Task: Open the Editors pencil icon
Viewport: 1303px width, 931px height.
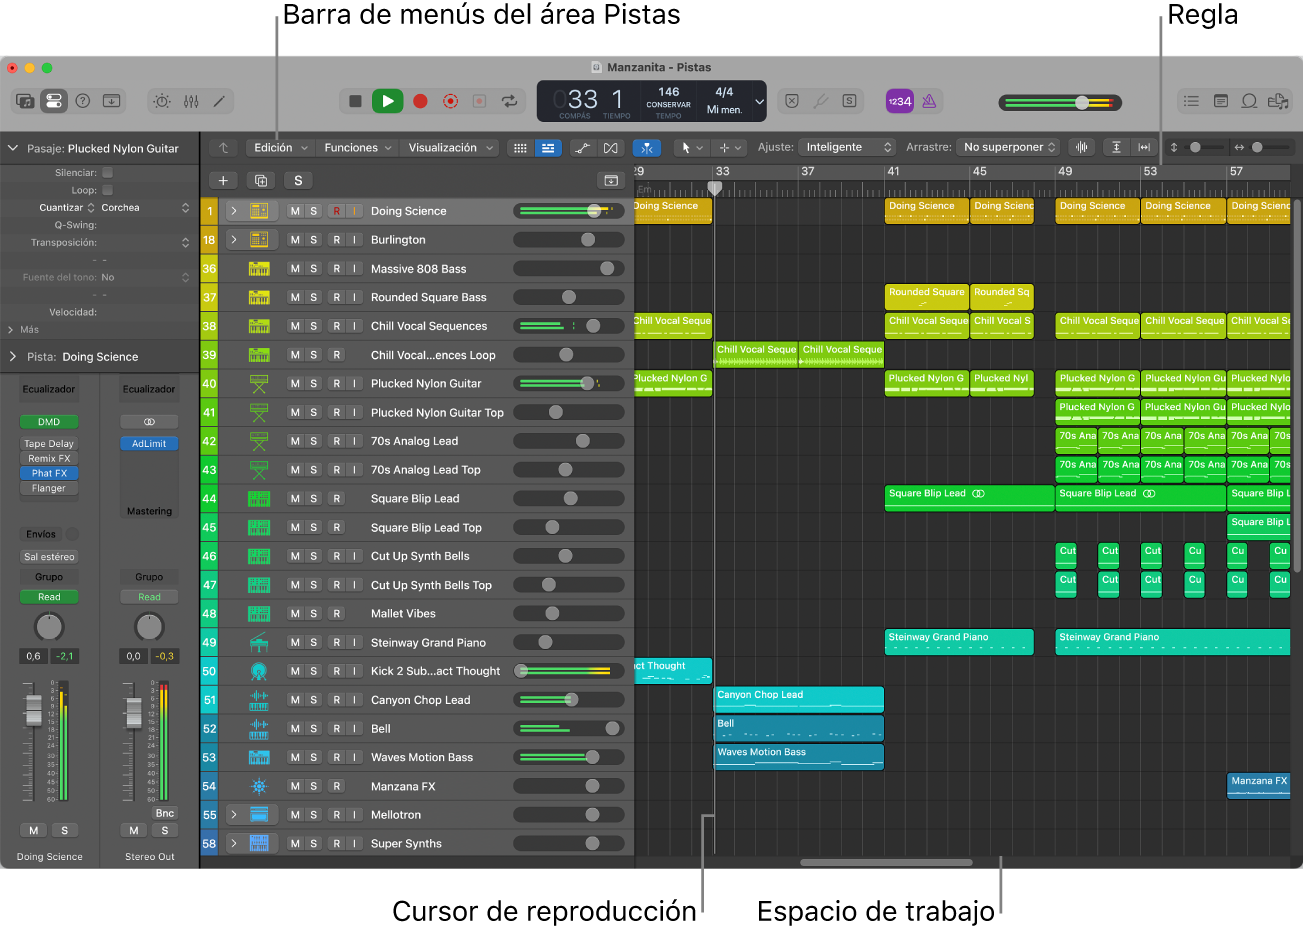Action: 219,101
